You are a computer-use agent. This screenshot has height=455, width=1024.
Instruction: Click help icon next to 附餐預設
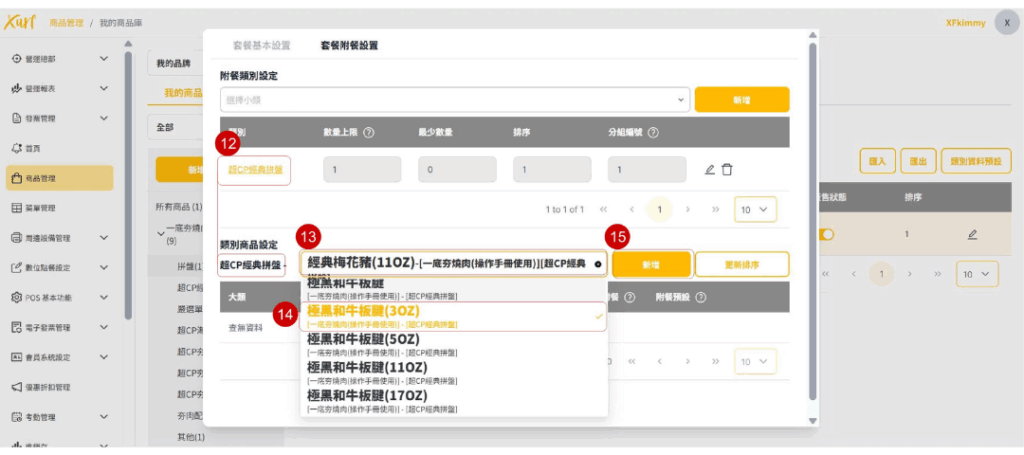click(x=701, y=297)
